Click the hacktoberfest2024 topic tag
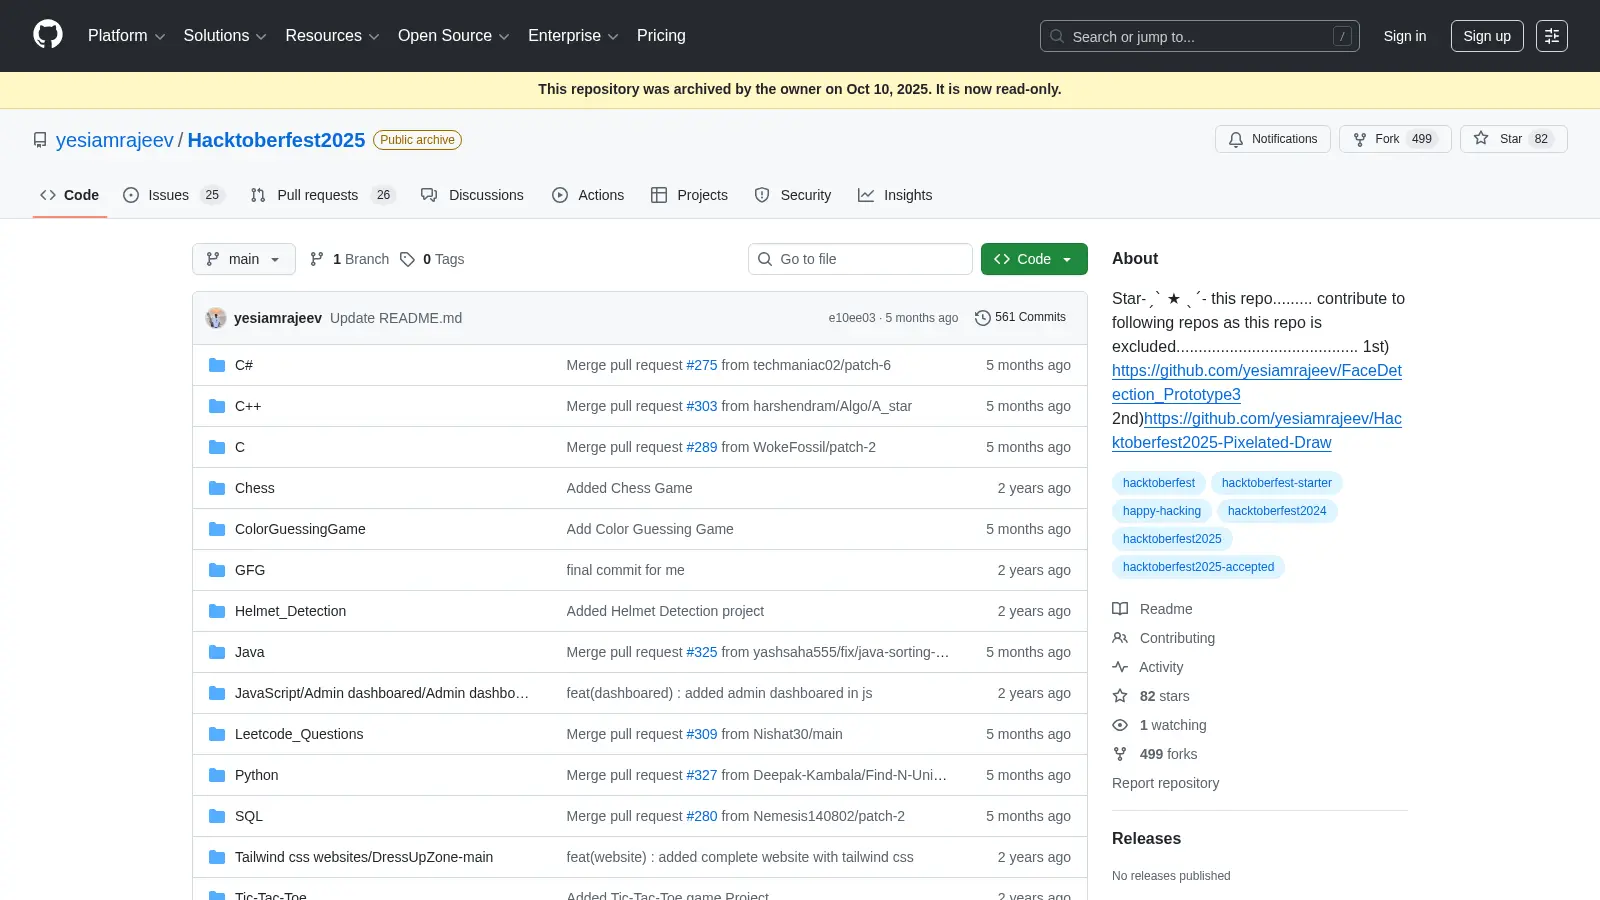1600x900 pixels. coord(1277,511)
